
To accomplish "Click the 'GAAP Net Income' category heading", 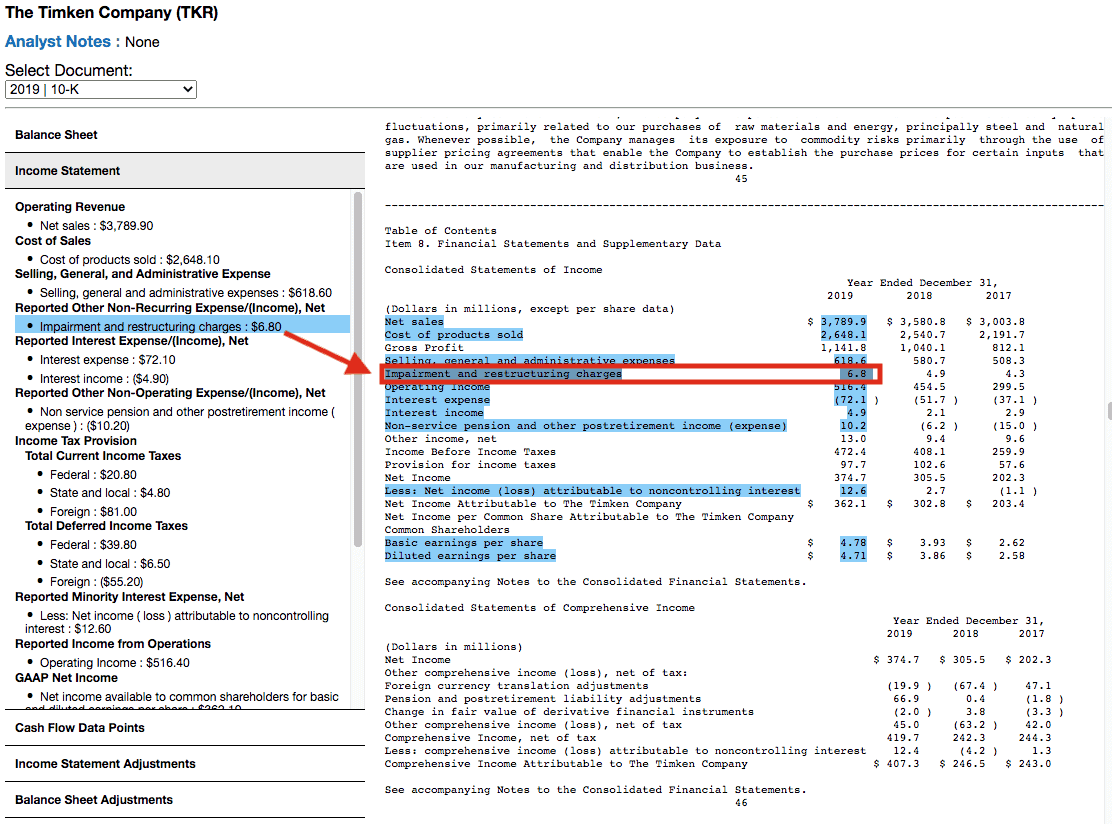I will pos(67,677).
